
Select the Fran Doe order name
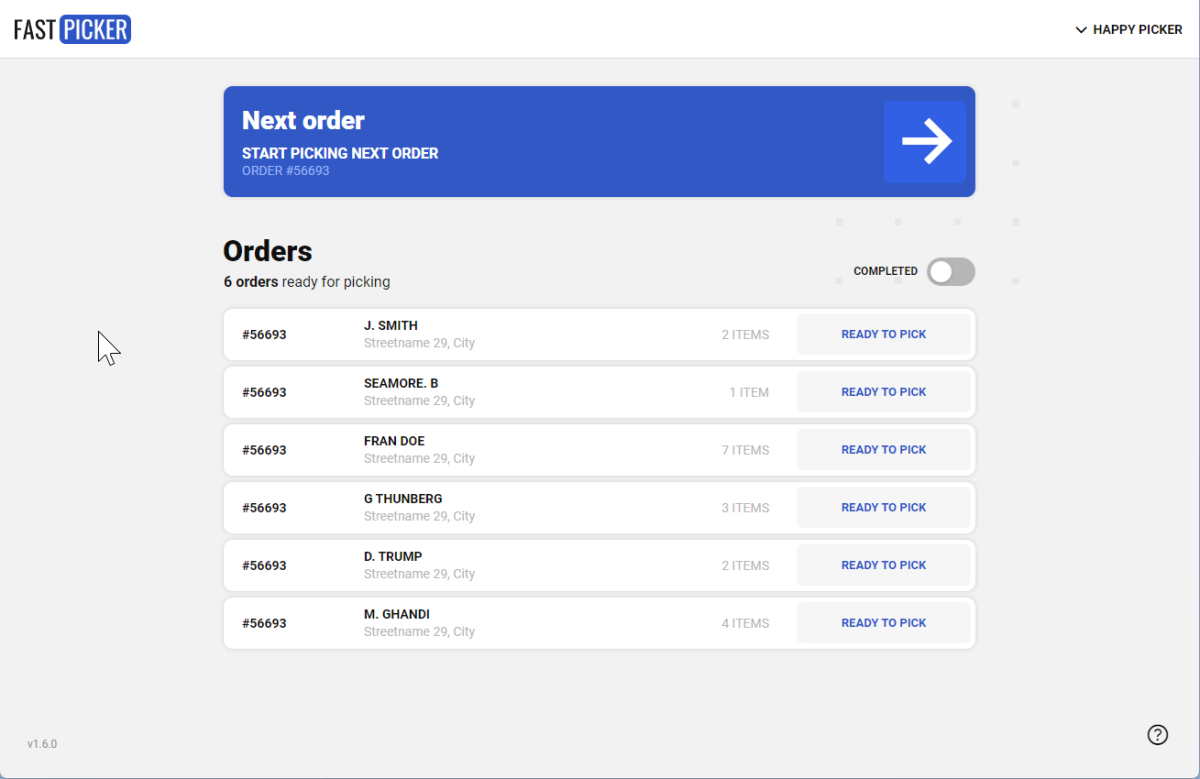tap(394, 441)
